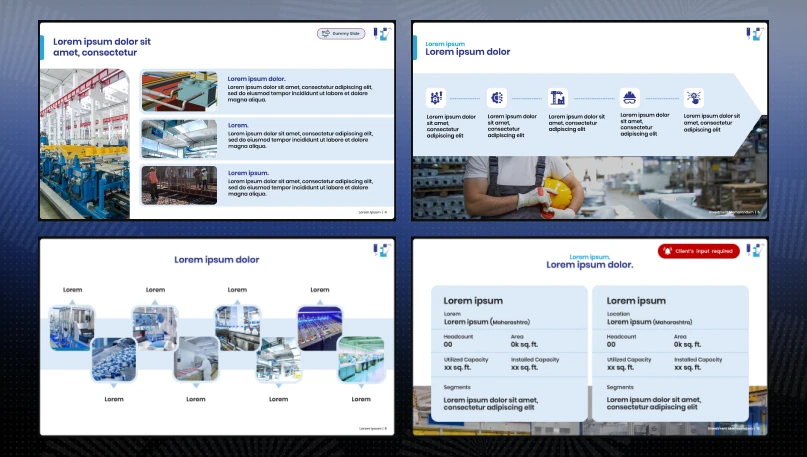Click the centered 'Lorem ipsum dolor' title on timeline slide
This screenshot has height=457, width=807.
217,260
